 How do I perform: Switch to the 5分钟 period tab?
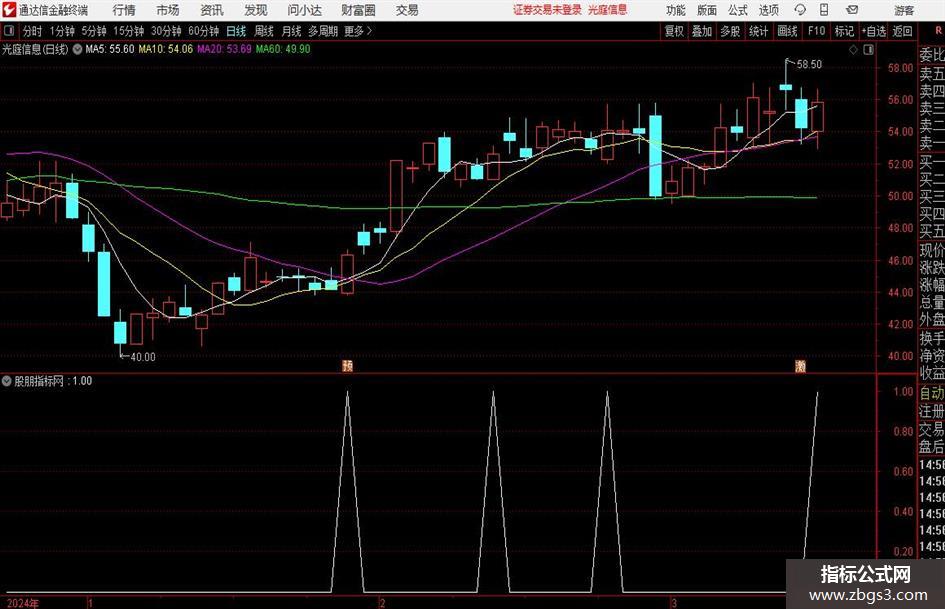(94, 31)
